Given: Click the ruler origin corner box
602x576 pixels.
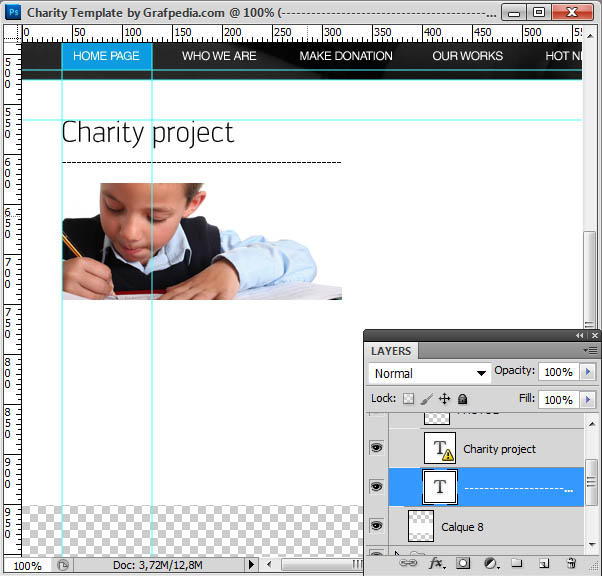Looking at the screenshot, I should pyautogui.click(x=12, y=33).
